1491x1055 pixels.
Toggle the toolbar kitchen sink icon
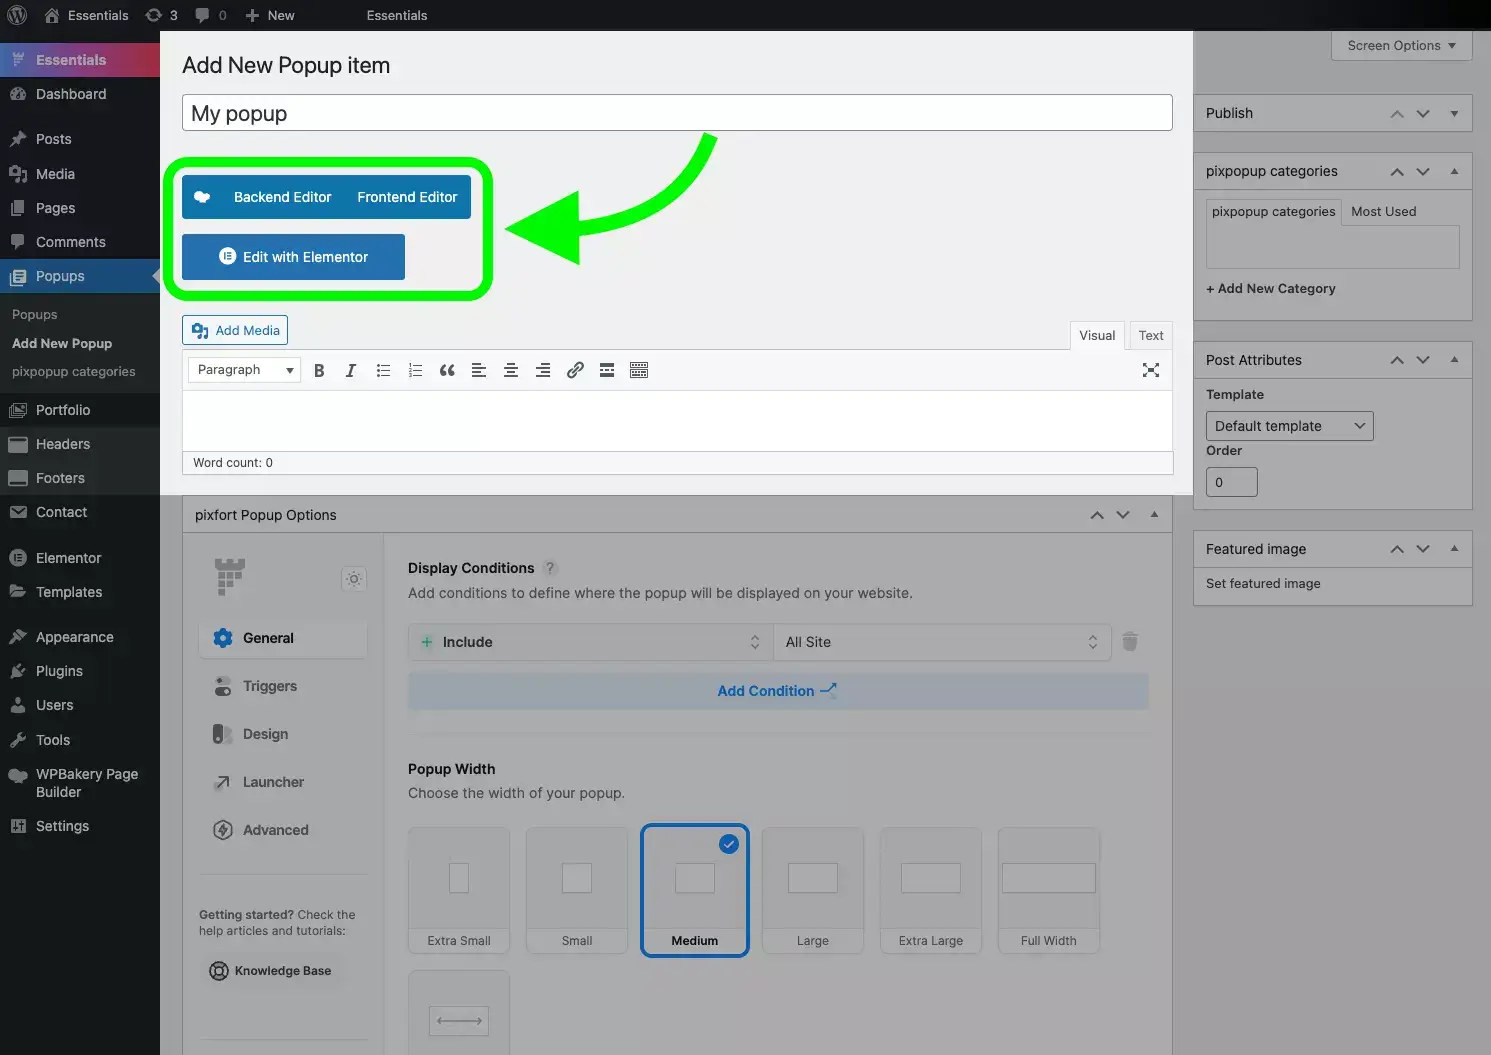tap(639, 370)
